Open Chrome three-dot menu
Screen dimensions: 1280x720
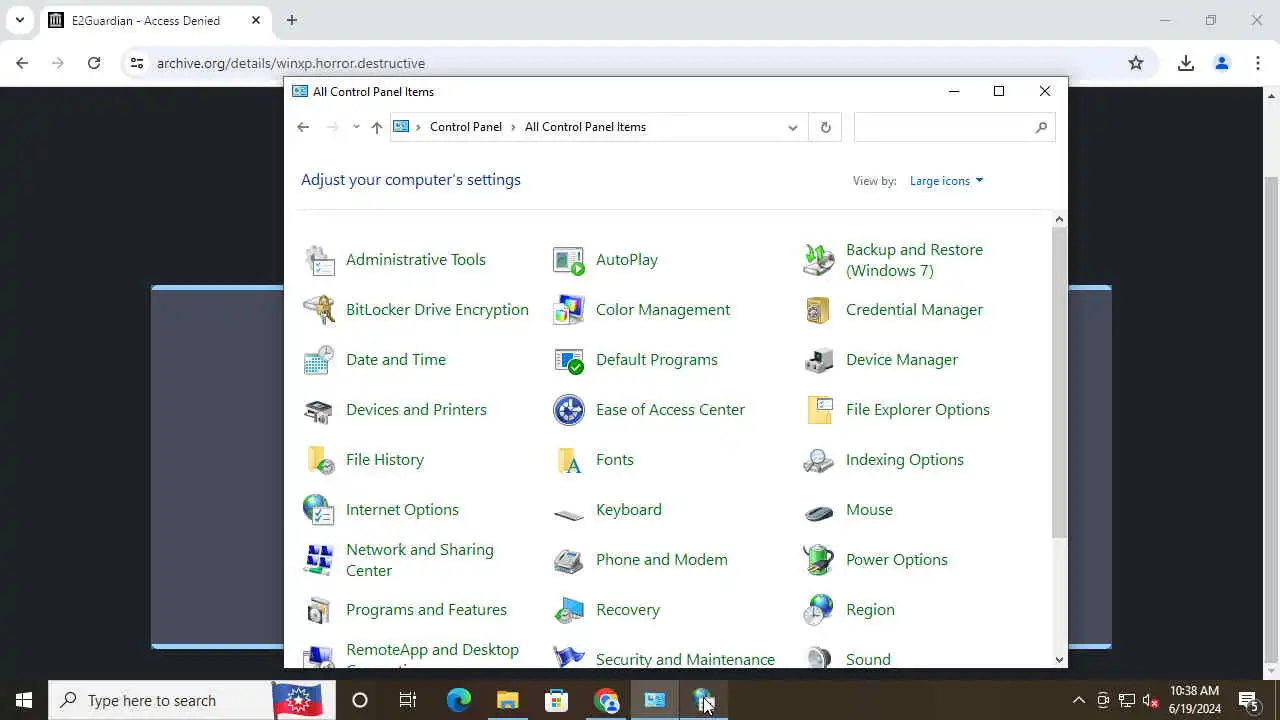[1258, 63]
